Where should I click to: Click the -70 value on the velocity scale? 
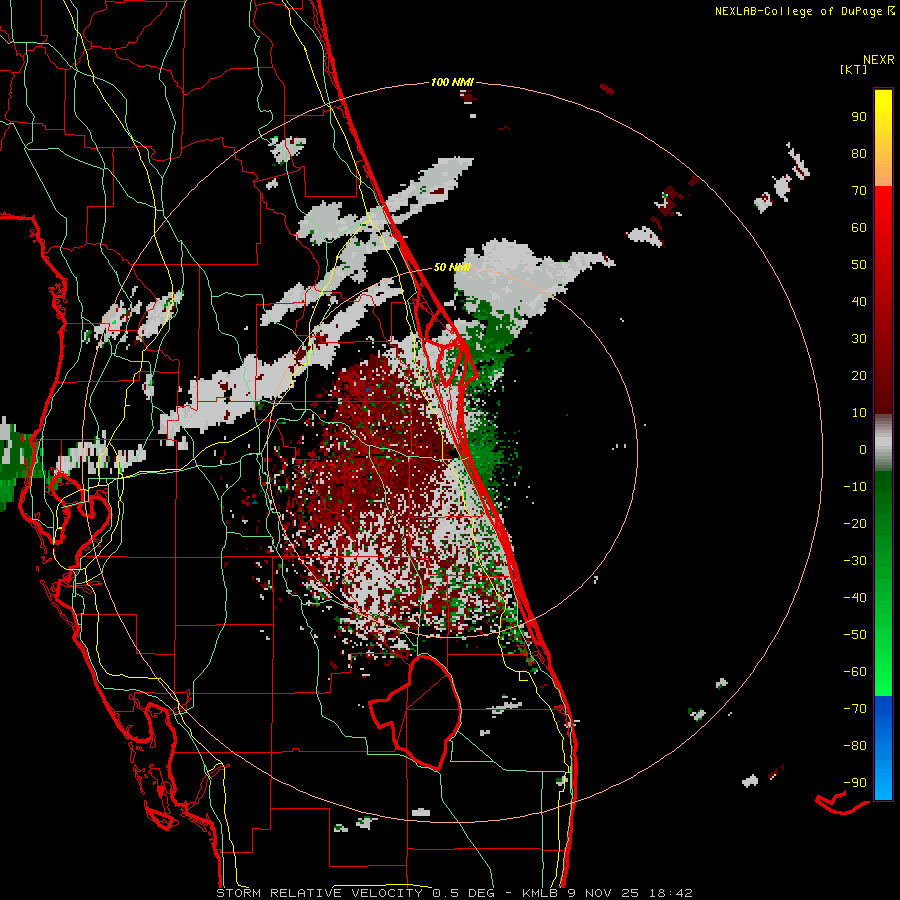pos(855,709)
